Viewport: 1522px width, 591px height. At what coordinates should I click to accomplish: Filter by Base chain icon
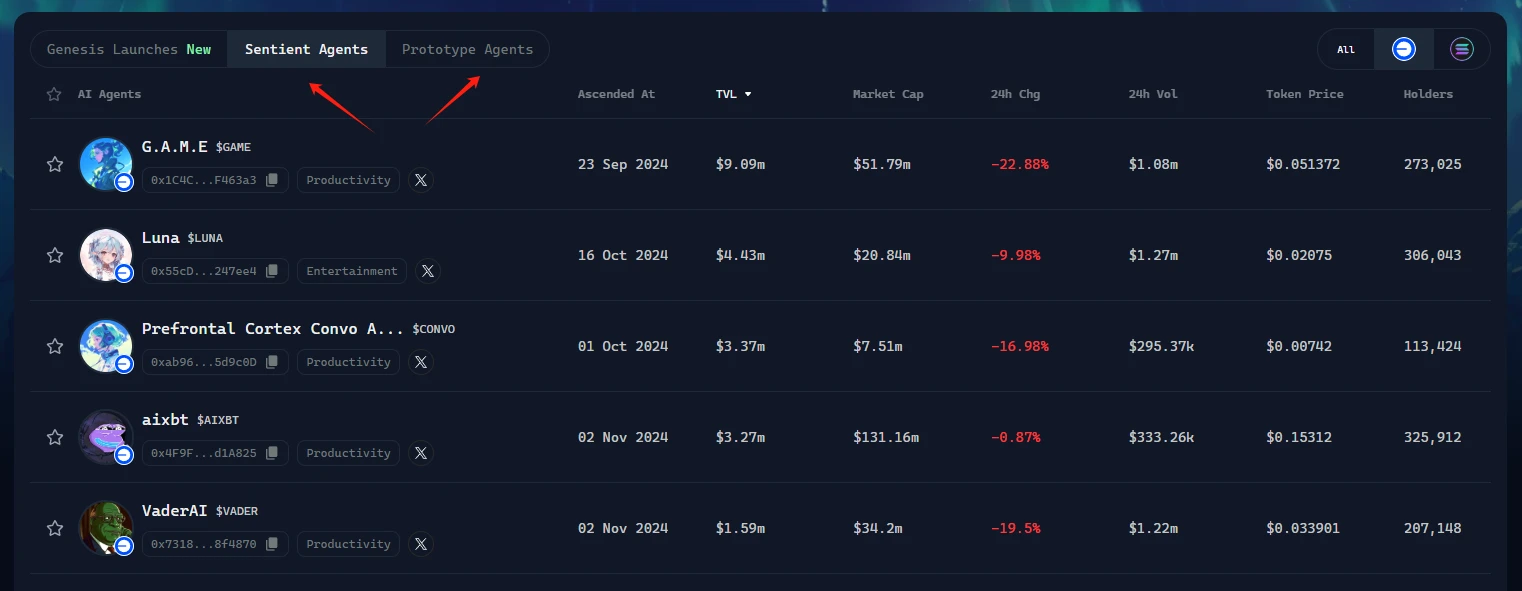(x=1404, y=49)
